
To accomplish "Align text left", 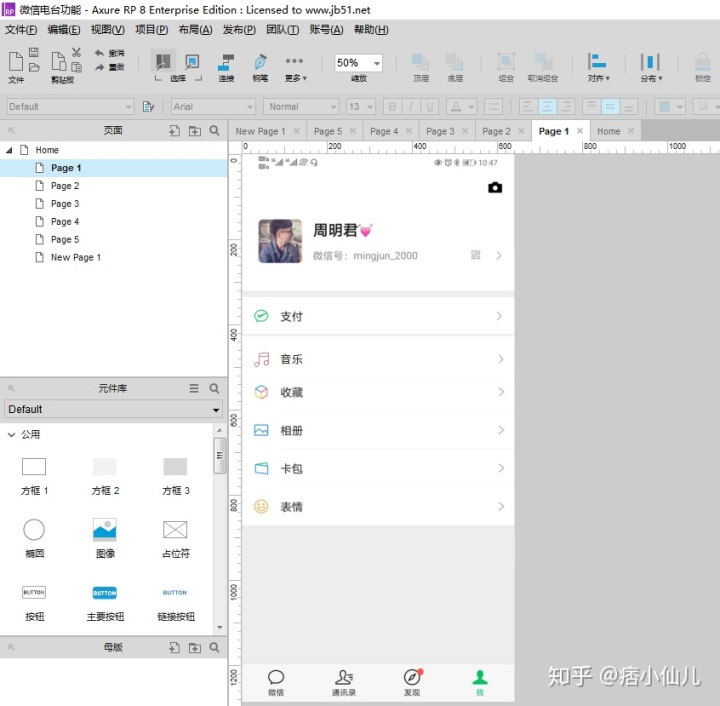I will click(528, 106).
